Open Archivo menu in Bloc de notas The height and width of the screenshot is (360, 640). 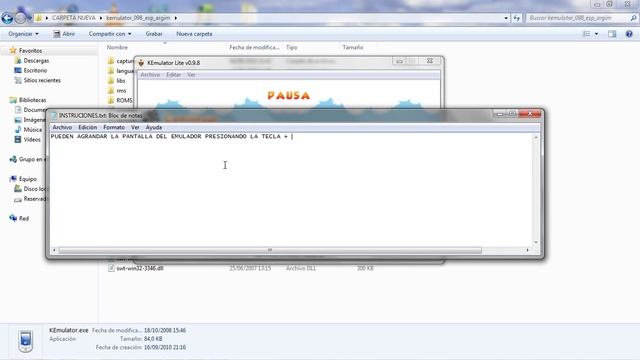pyautogui.click(x=62, y=127)
